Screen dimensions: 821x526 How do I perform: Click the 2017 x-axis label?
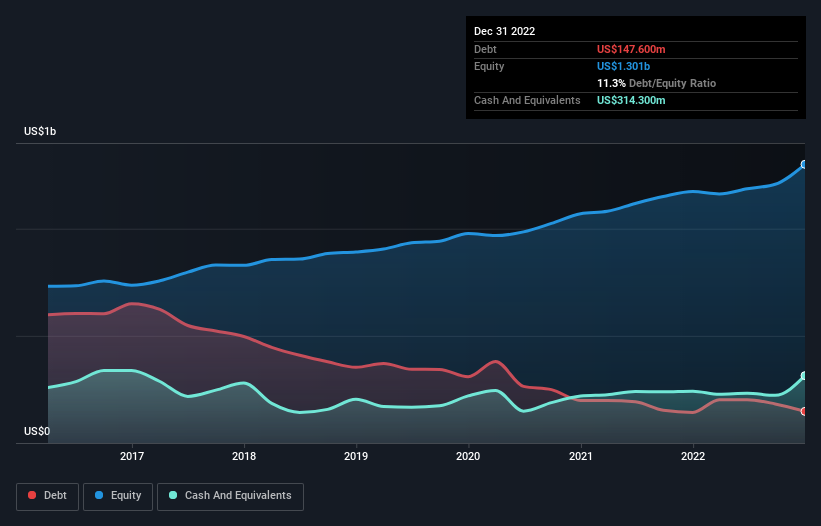[132, 456]
